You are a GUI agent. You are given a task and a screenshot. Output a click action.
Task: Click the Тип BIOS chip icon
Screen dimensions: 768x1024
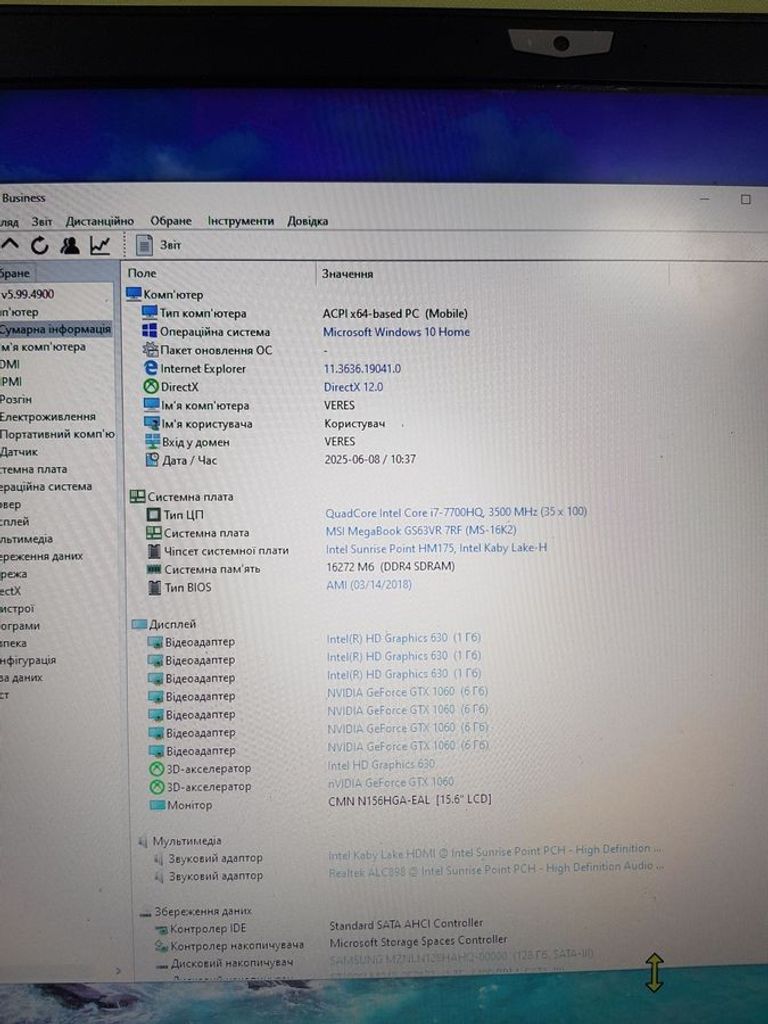(x=155, y=587)
